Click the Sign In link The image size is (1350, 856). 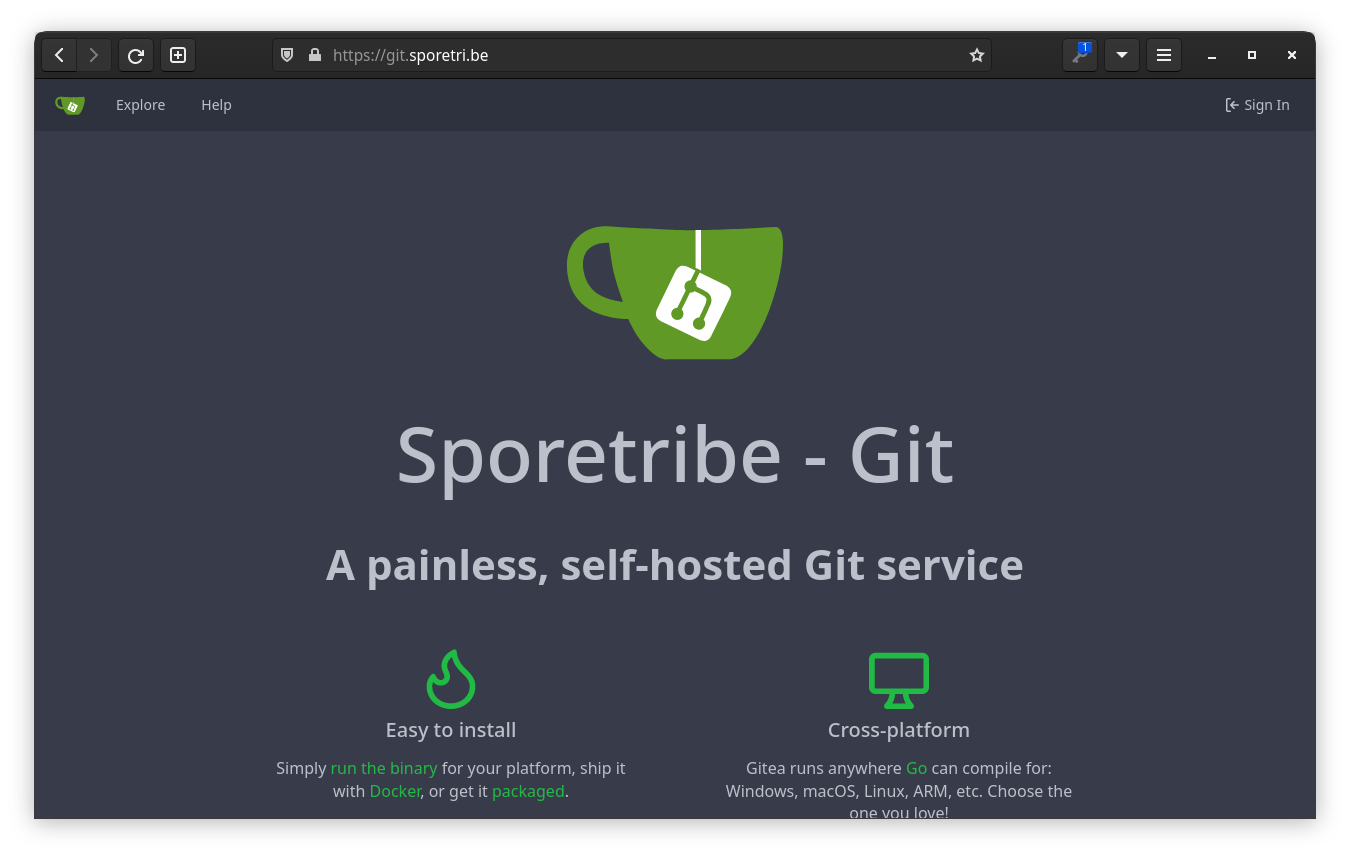pos(1257,105)
